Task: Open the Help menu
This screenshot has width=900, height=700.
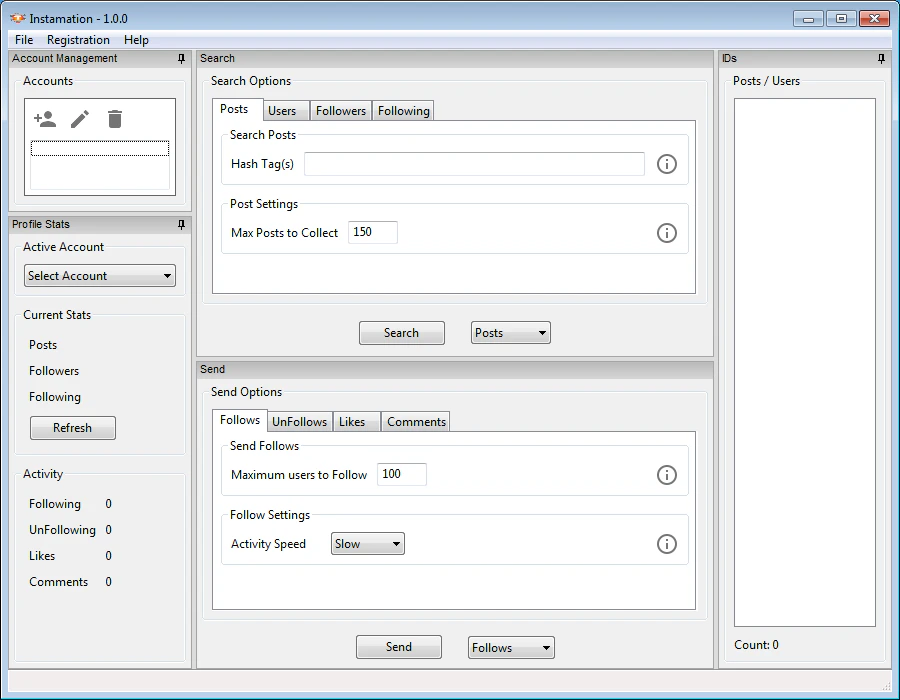Action: tap(136, 40)
